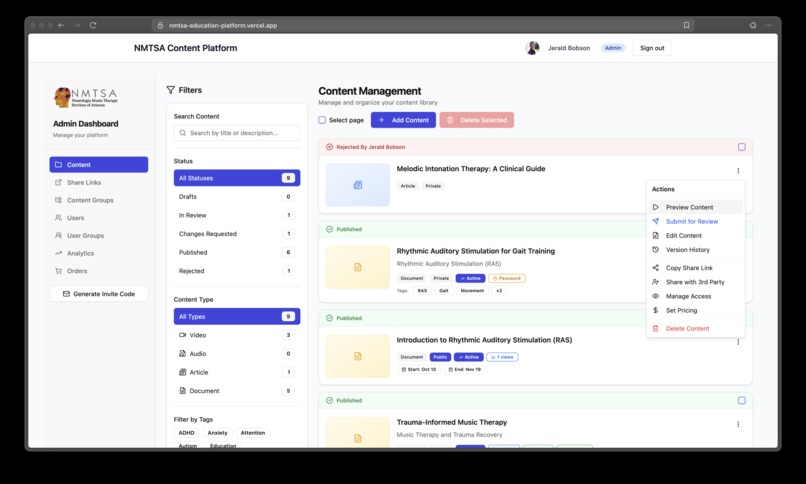806x484 pixels.
Task: Open the Melodic Intonation Therapy: A Clinical Guide title
Action: (x=471, y=169)
